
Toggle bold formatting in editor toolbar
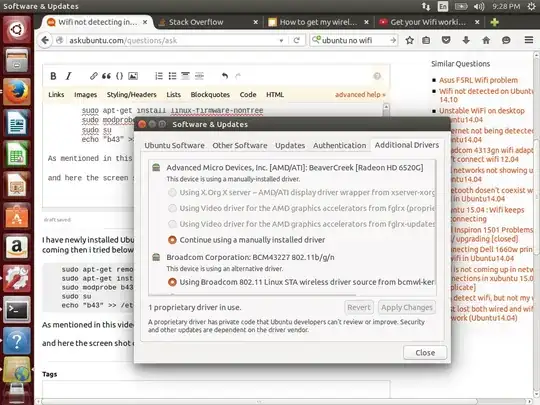[53, 76]
